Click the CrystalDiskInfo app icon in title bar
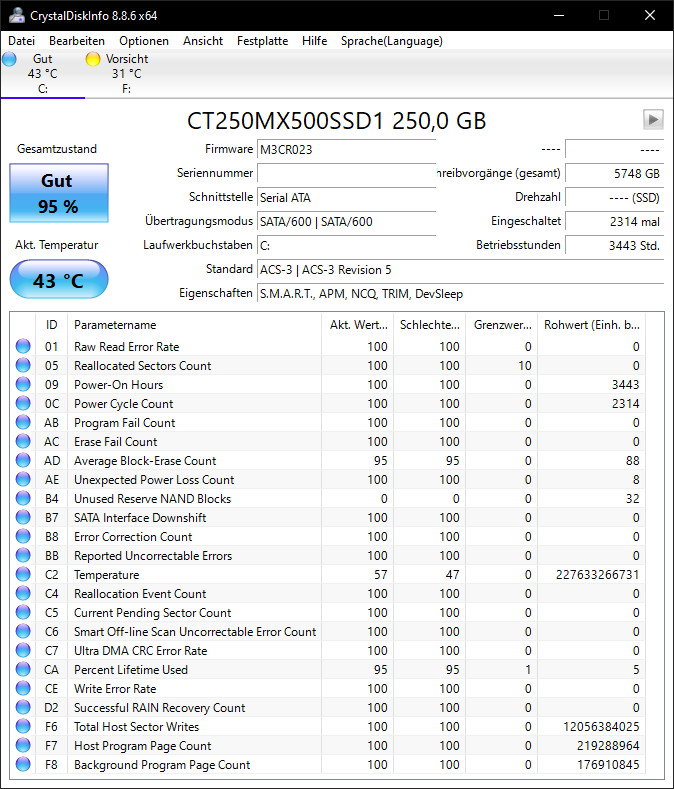Screen dimensions: 674x789 click(x=17, y=15)
